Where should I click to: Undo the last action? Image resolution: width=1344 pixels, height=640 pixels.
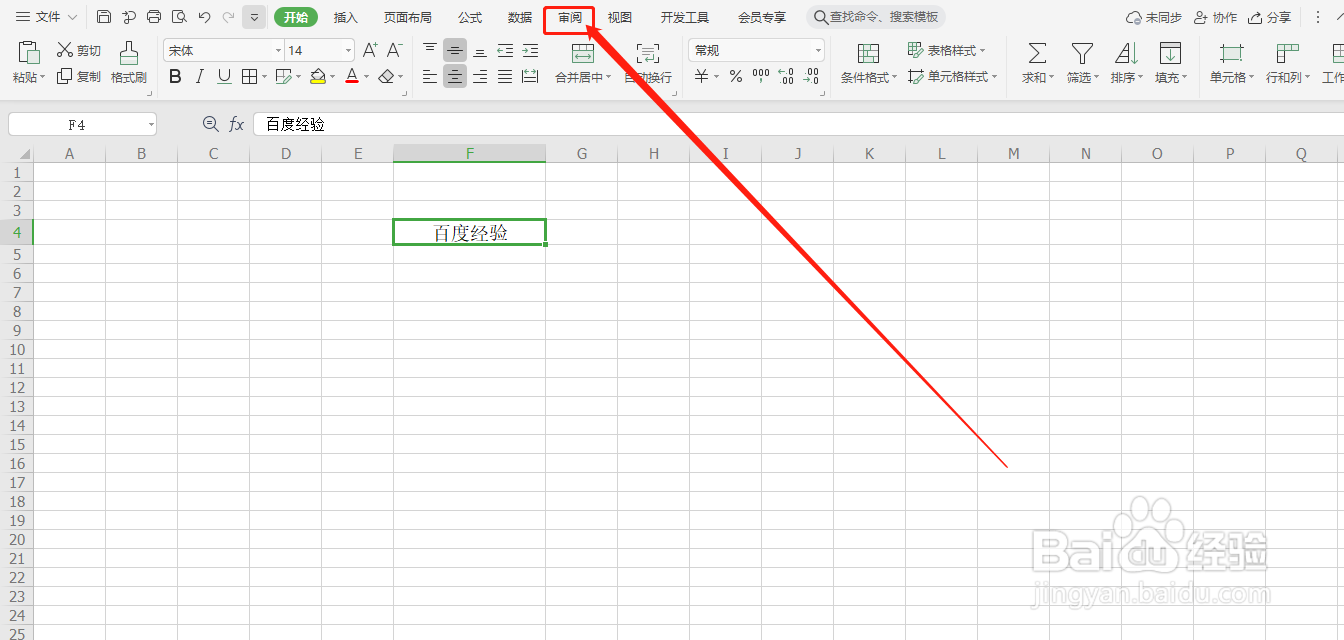[204, 17]
